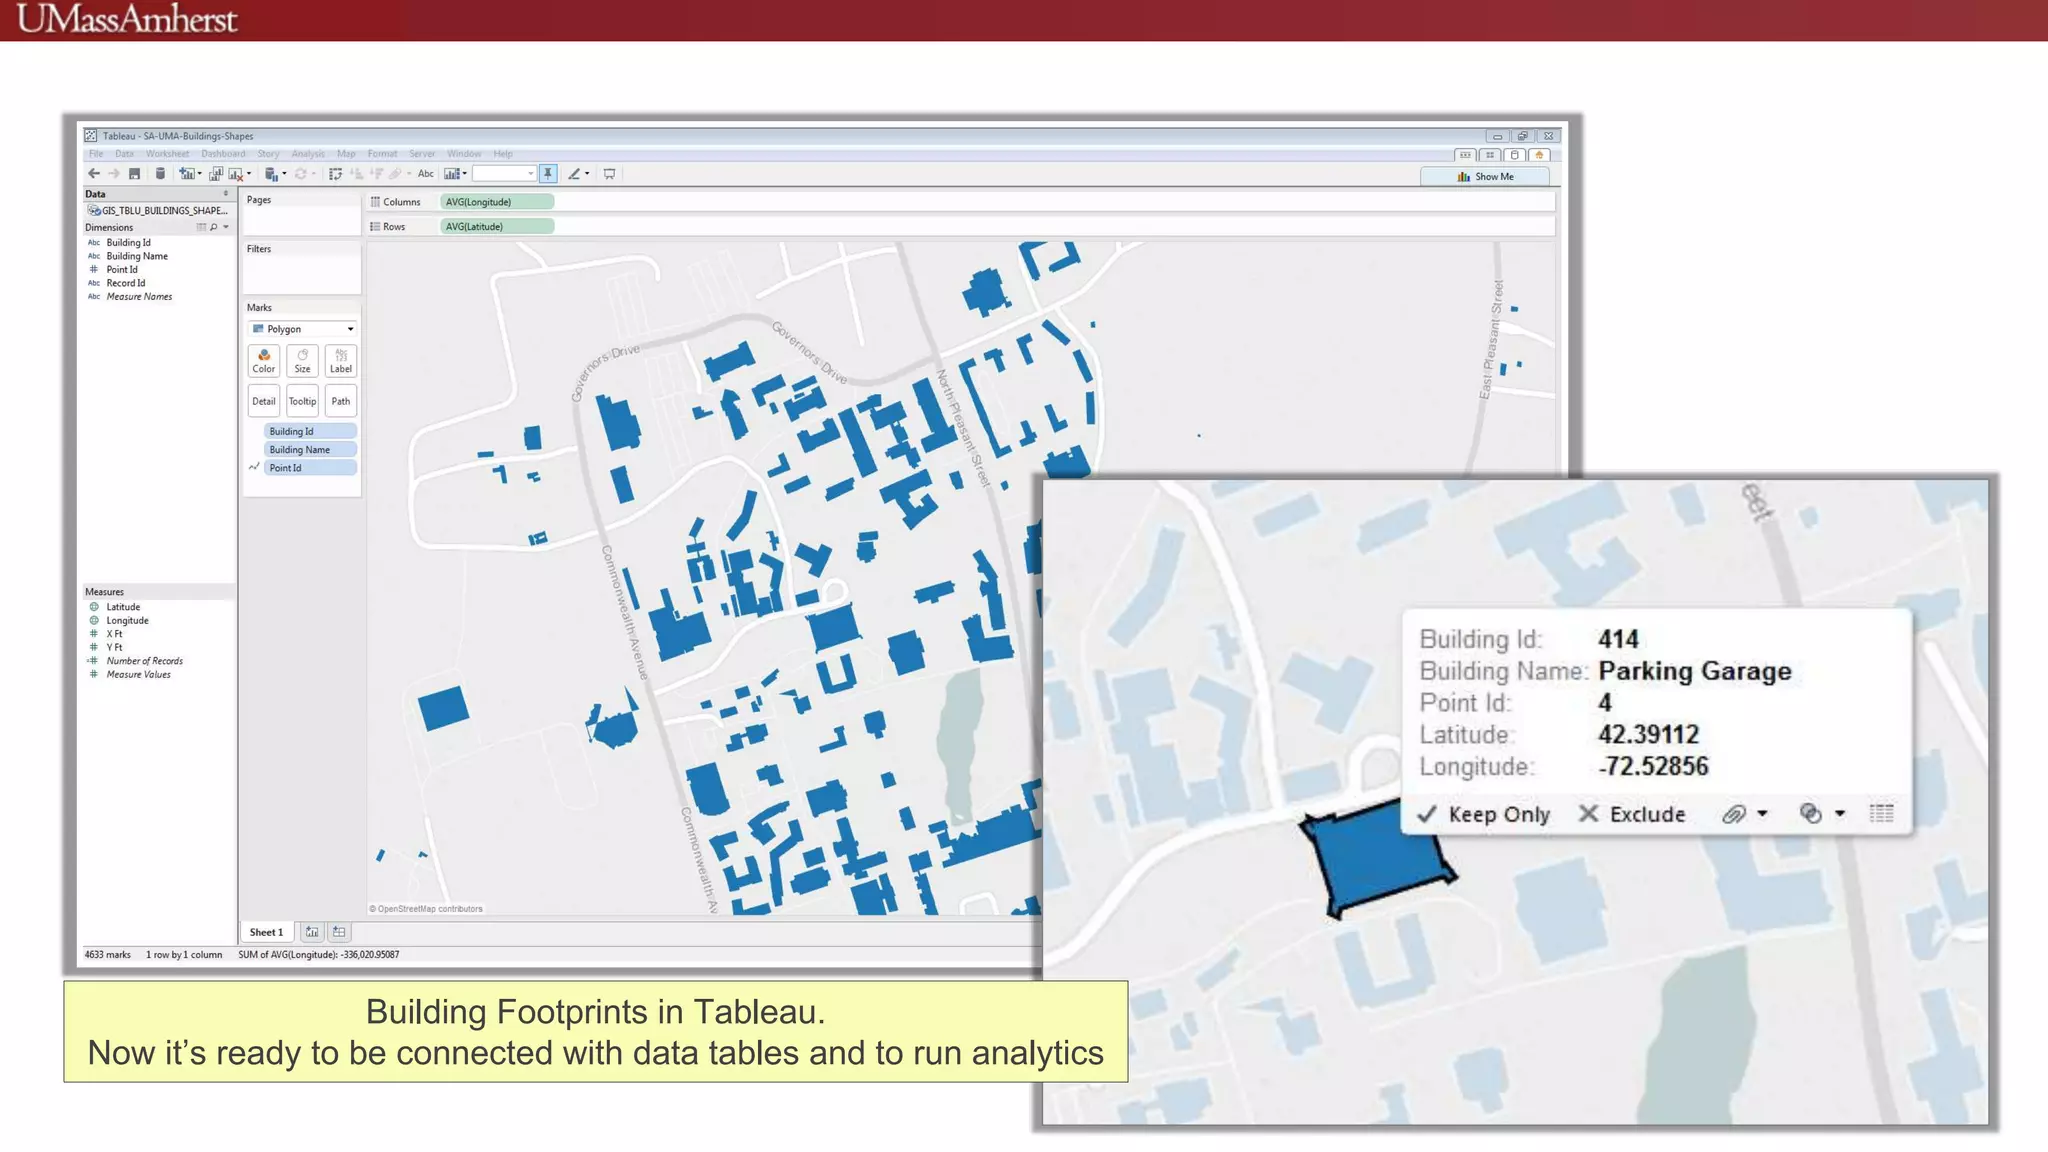This screenshot has width=2048, height=1152.
Task: Click the Run Update refresh icon
Action: 300,174
